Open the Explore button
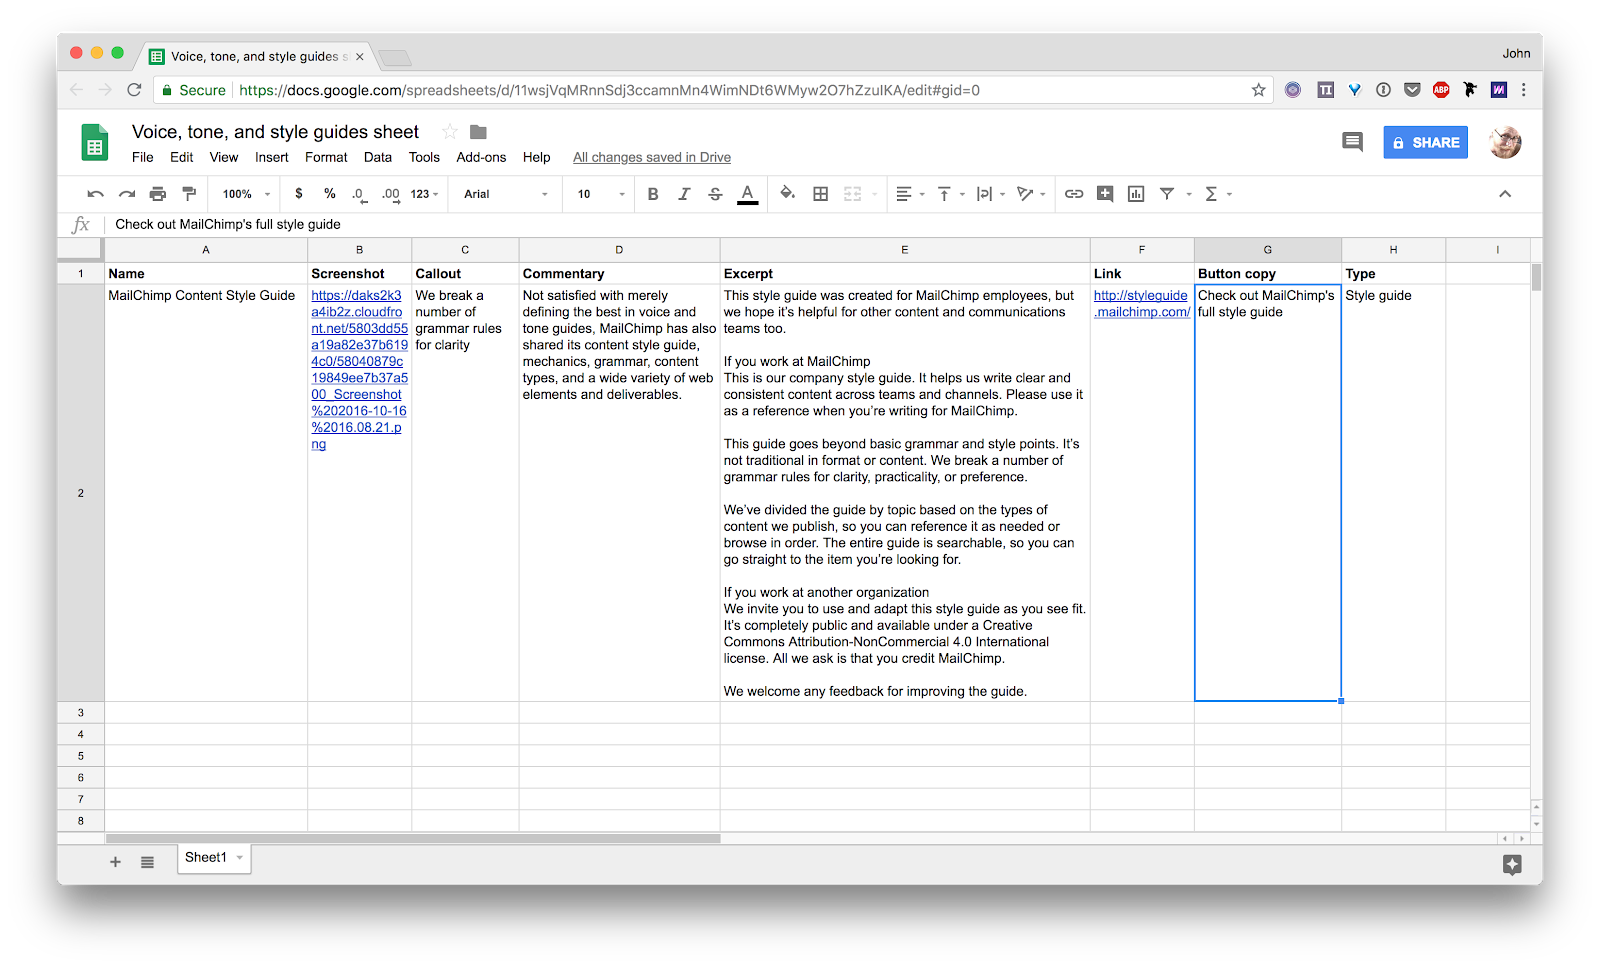The height and width of the screenshot is (967, 1600). point(1512,864)
